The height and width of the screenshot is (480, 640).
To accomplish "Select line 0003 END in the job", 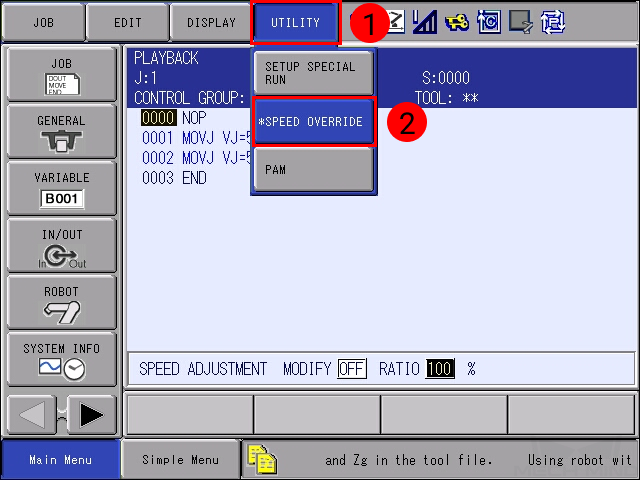I will [174, 178].
